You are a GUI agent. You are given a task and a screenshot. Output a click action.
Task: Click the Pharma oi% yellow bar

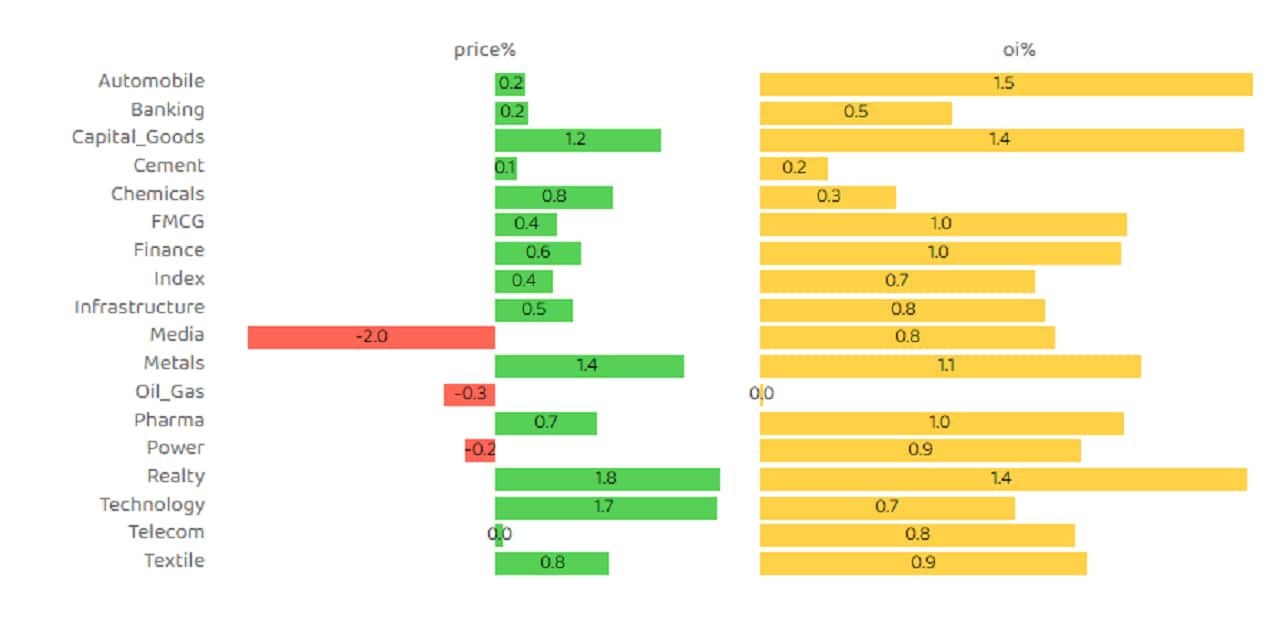click(x=940, y=422)
